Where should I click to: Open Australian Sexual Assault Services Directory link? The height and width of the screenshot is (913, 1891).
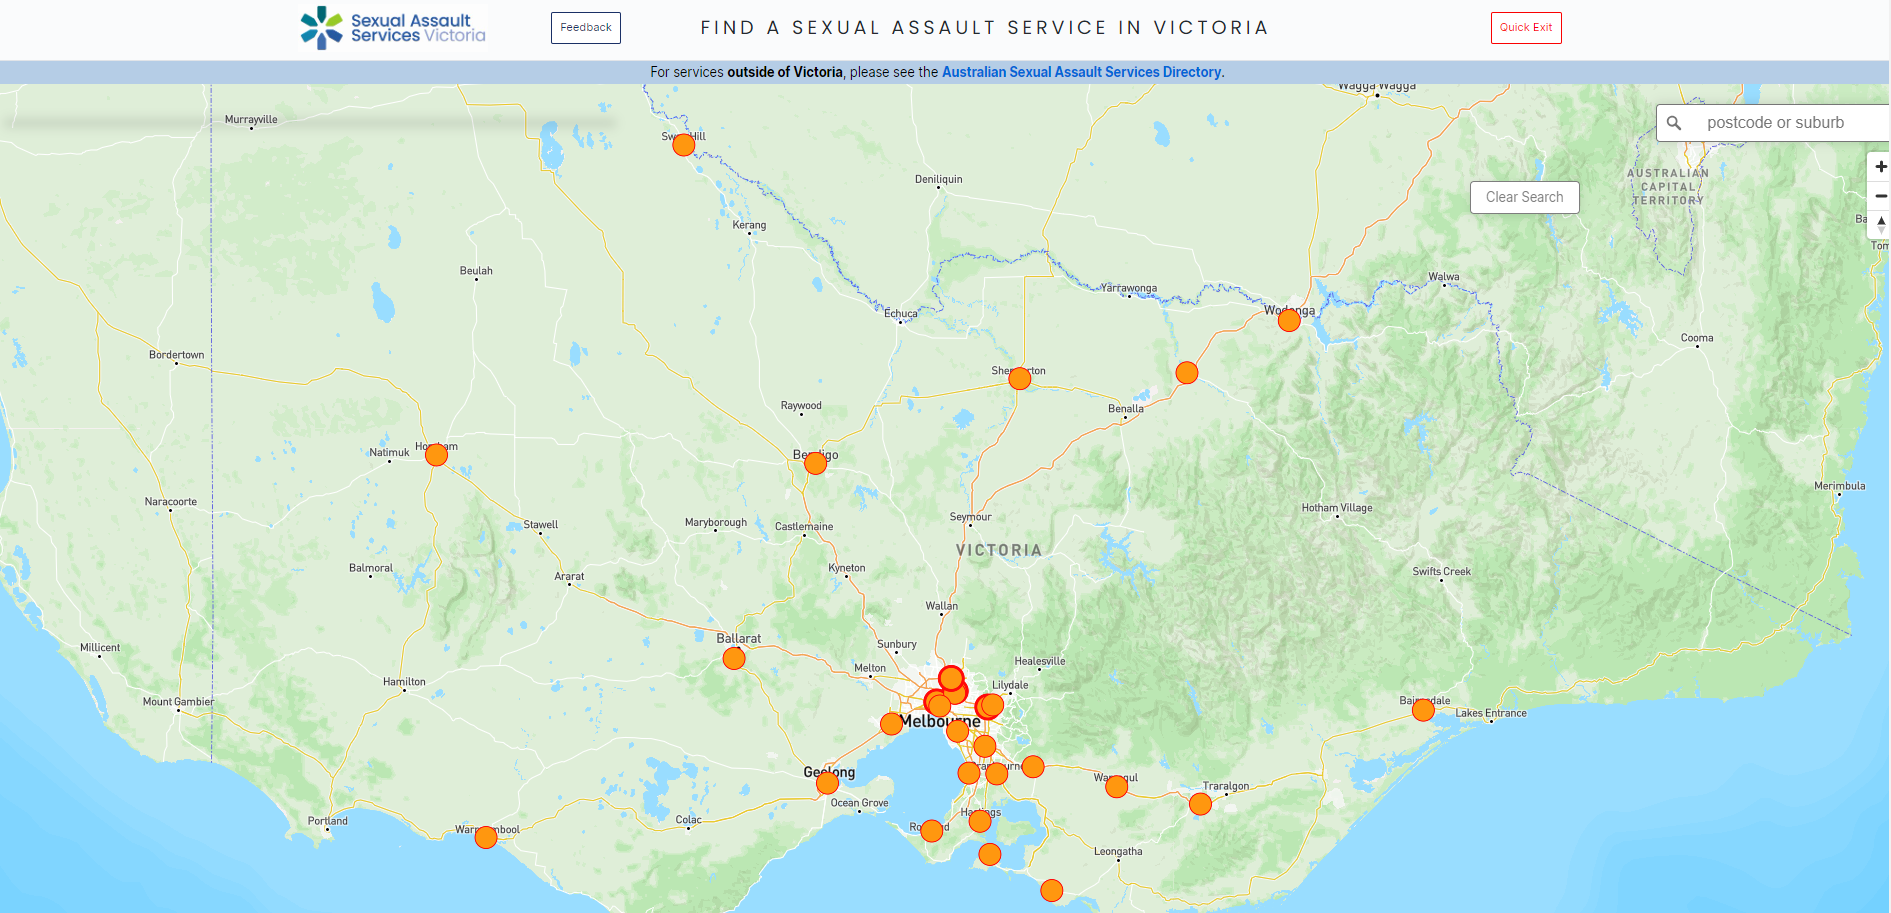click(1081, 72)
